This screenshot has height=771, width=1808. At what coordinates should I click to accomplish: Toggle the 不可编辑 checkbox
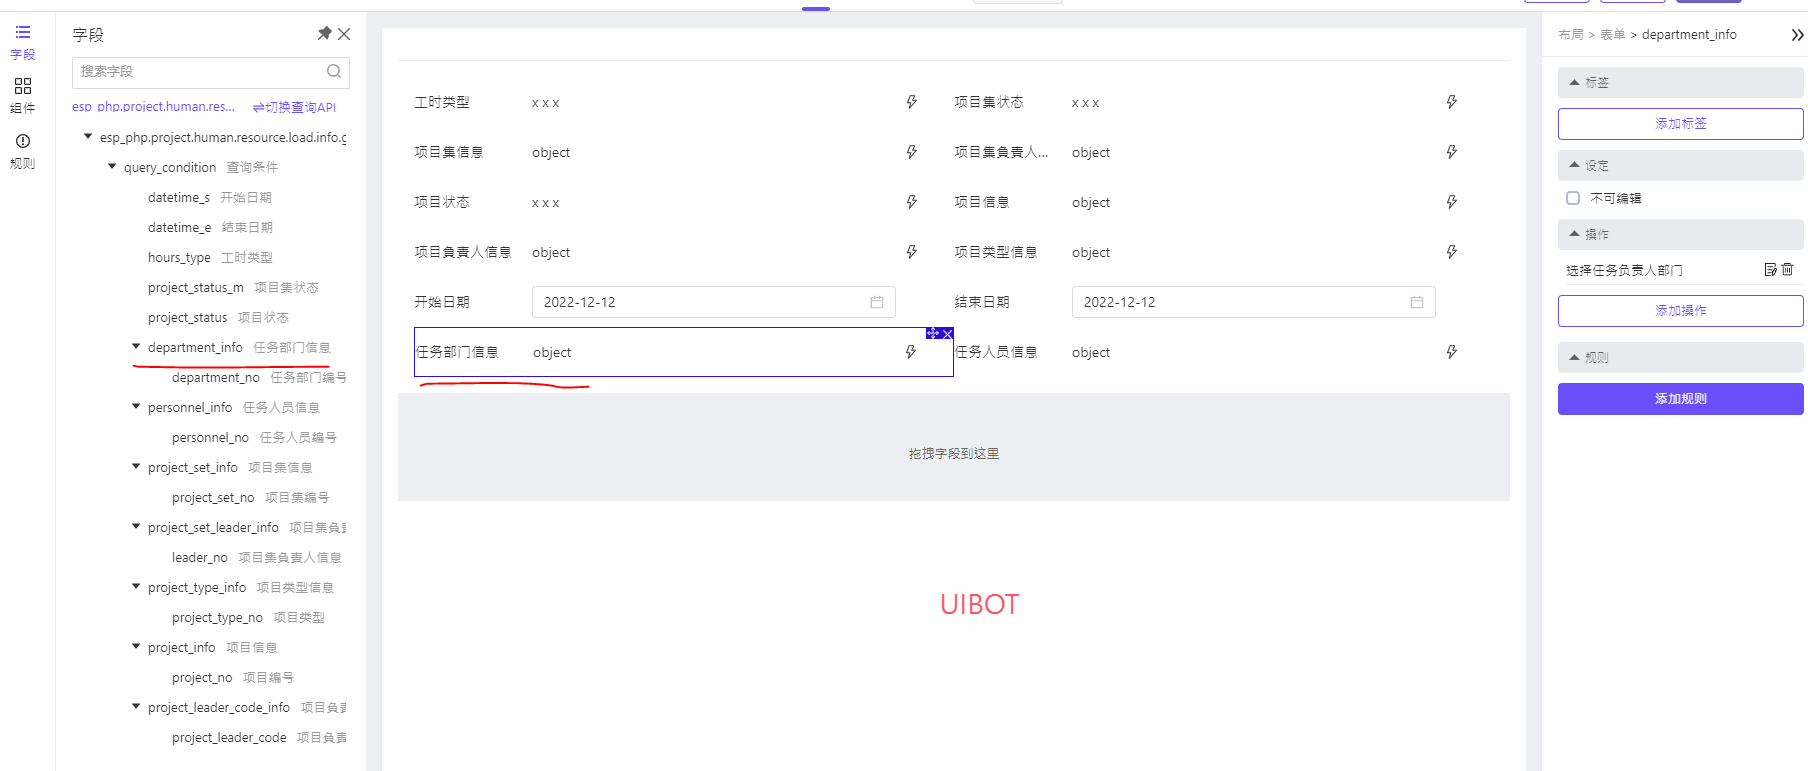tap(1573, 198)
